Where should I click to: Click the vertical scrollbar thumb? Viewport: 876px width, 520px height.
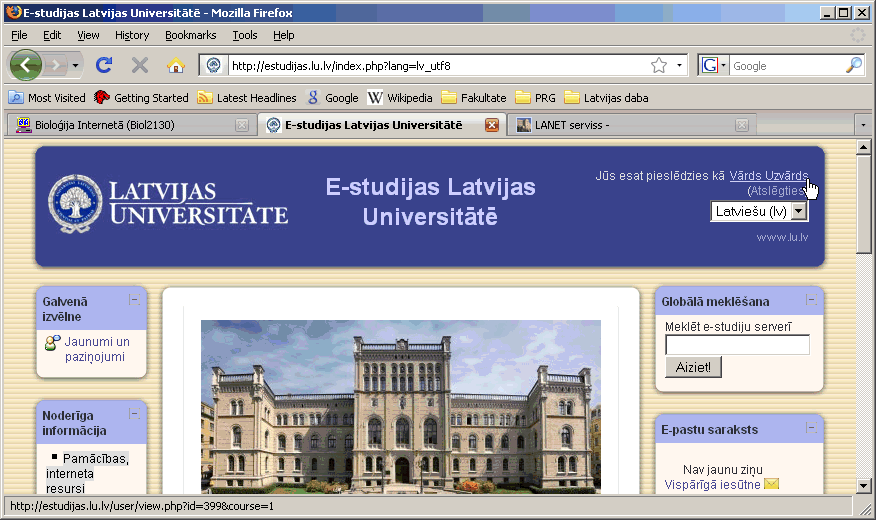tap(863, 204)
